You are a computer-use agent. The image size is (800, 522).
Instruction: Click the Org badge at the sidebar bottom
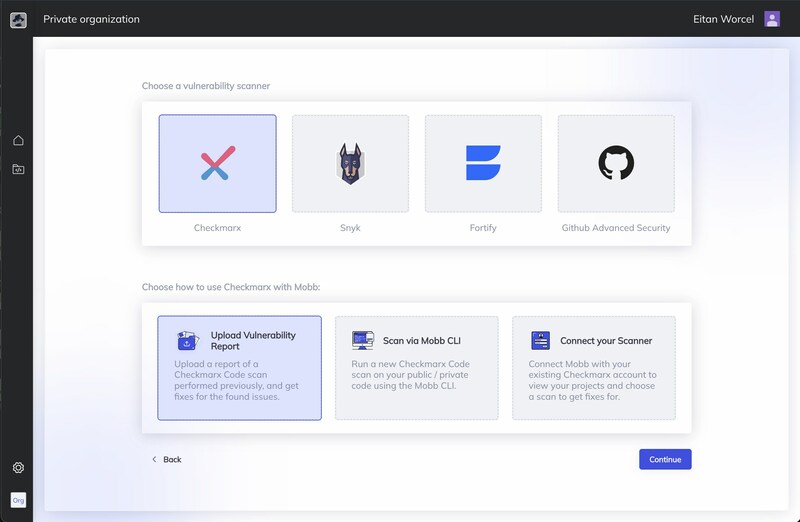[x=18, y=500]
